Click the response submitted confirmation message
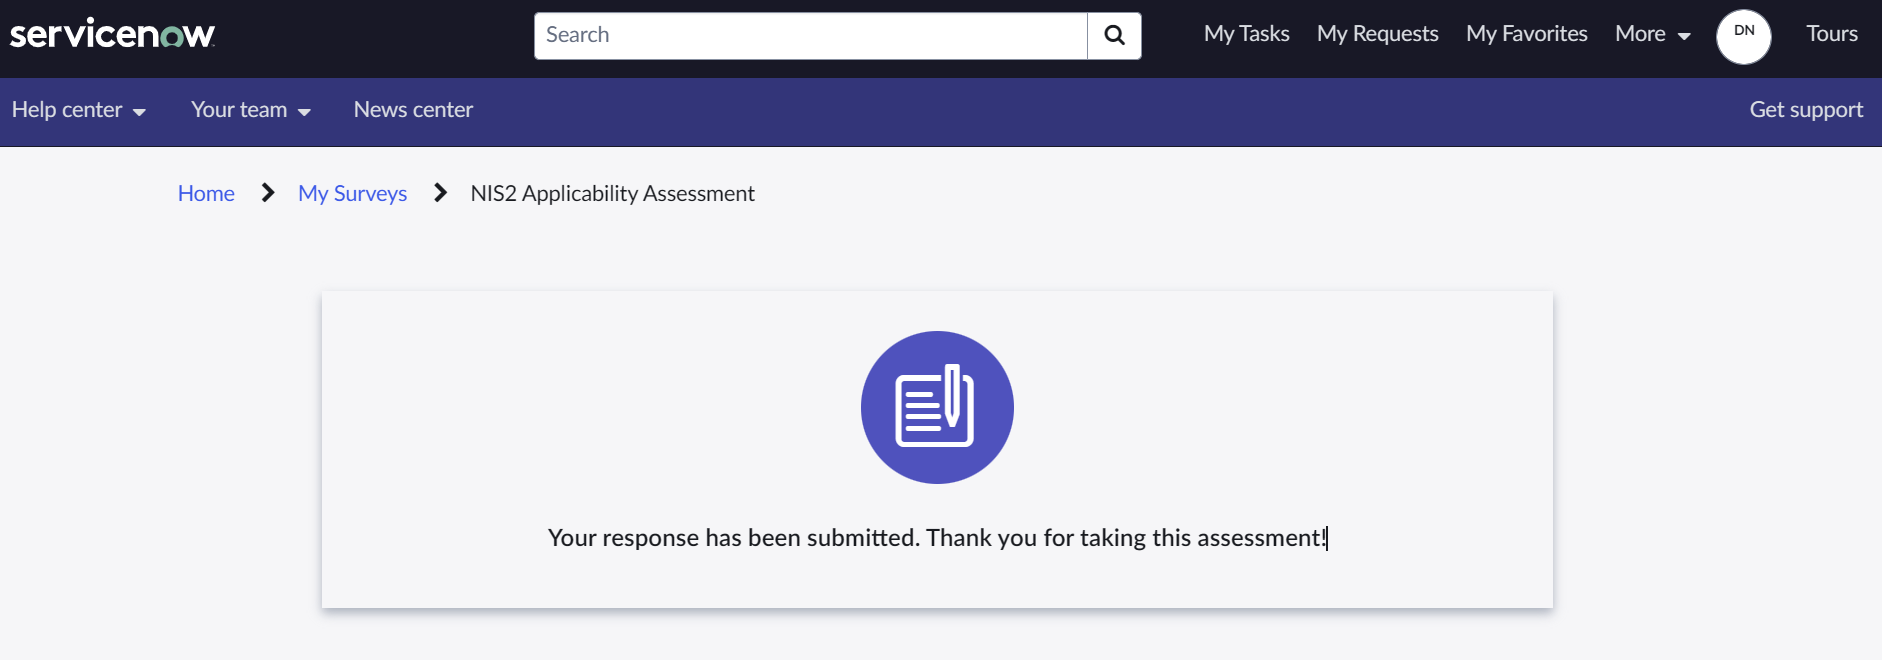Image resolution: width=1882 pixels, height=660 pixels. click(937, 538)
